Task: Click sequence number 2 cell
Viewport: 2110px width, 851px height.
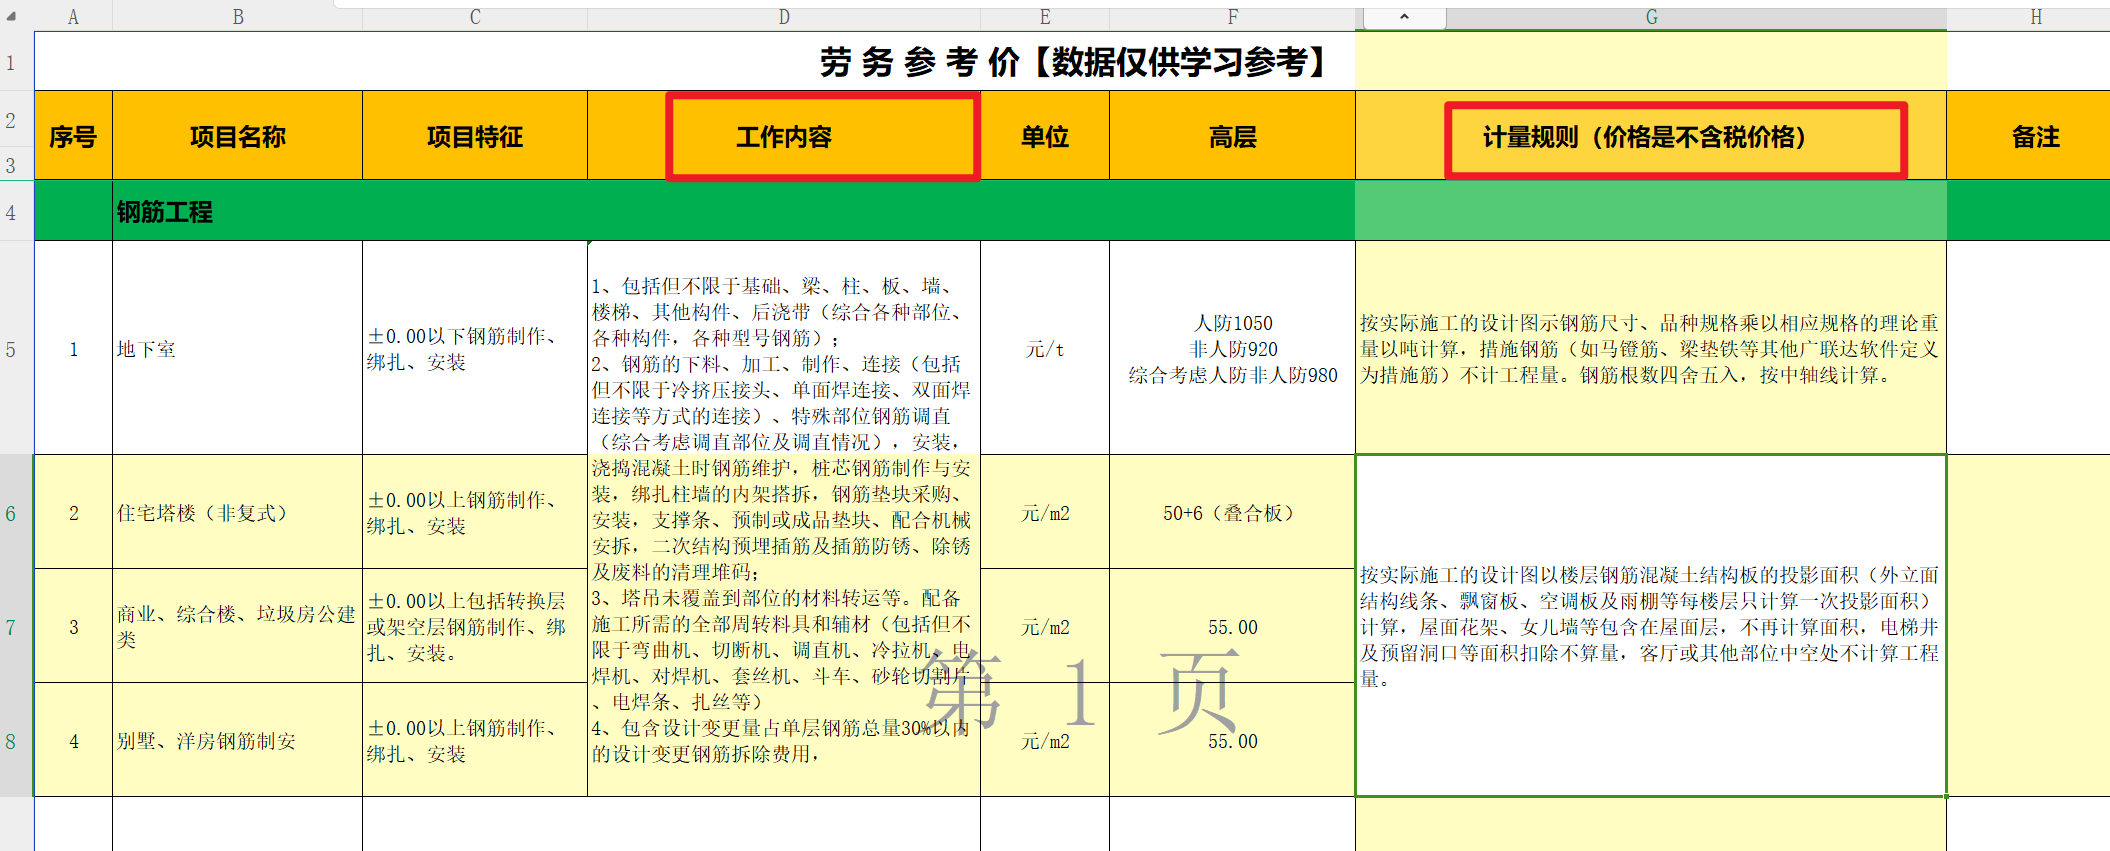Action: coord(73,513)
